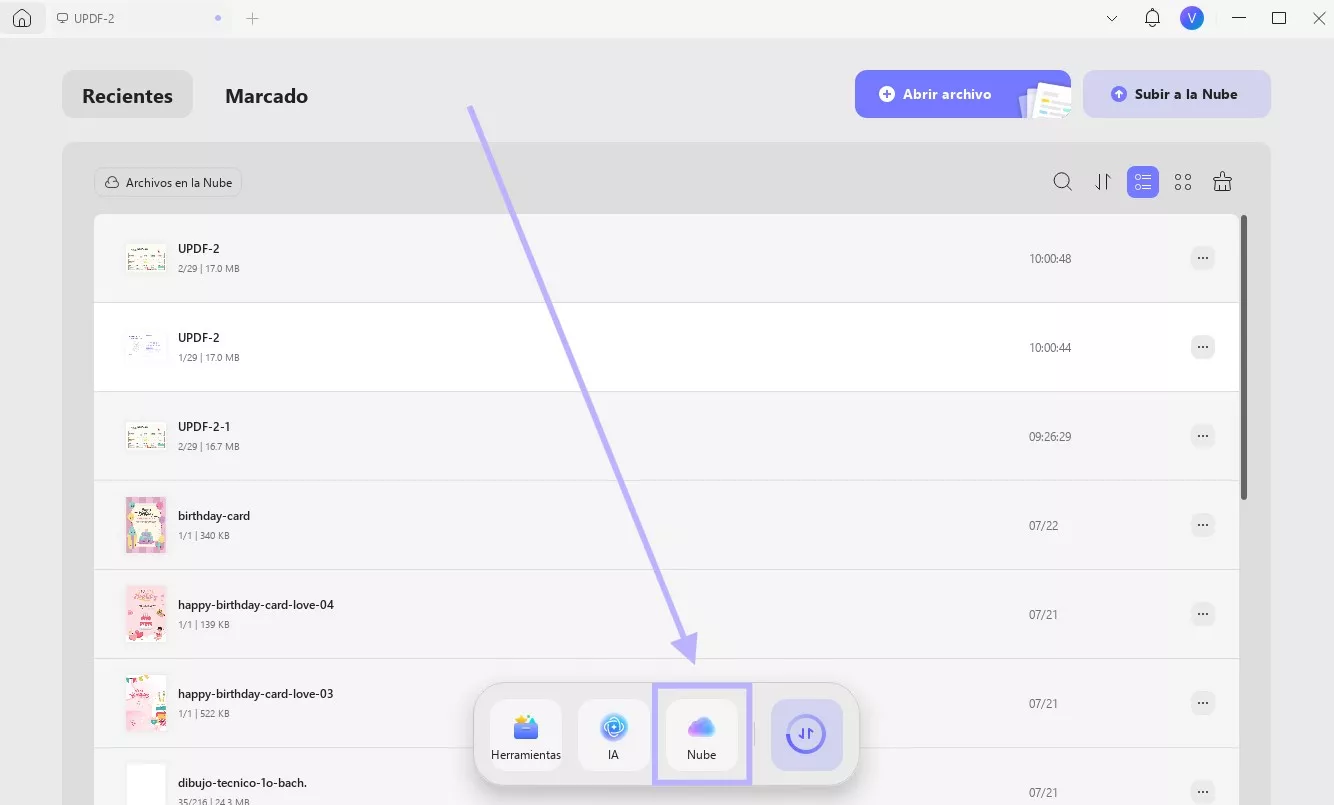Open happy-birthday-card-love-03 thumbnail
This screenshot has height=805, width=1334.
coord(146,703)
